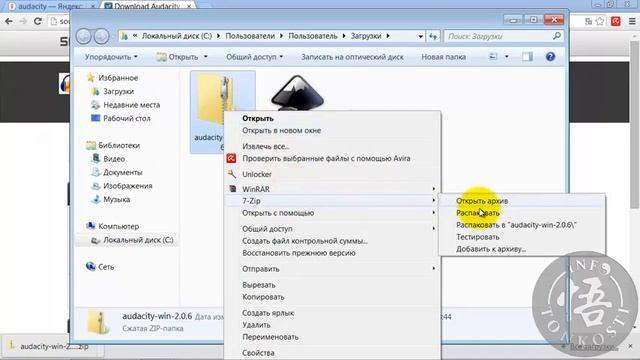The height and width of the screenshot is (360, 640).
Task: Click the red Avira extension icon in Chrome
Action: click(x=616, y=21)
